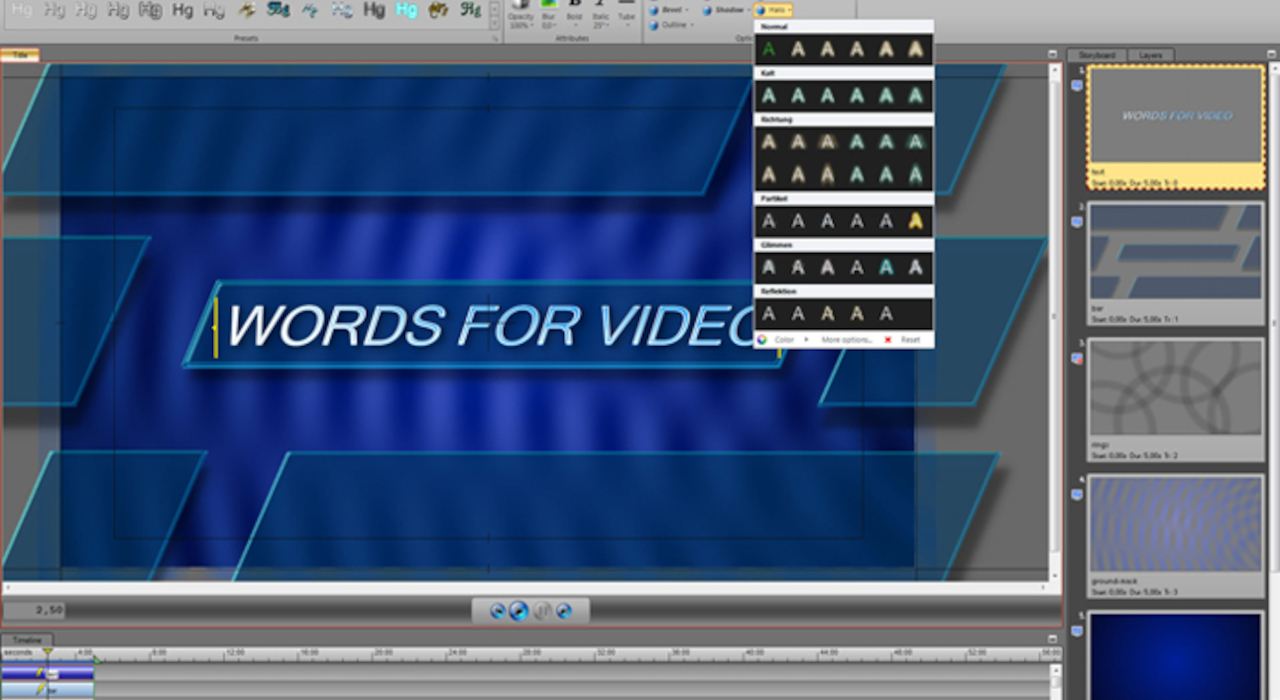Click the rewind-to-start playback button

click(x=497, y=611)
